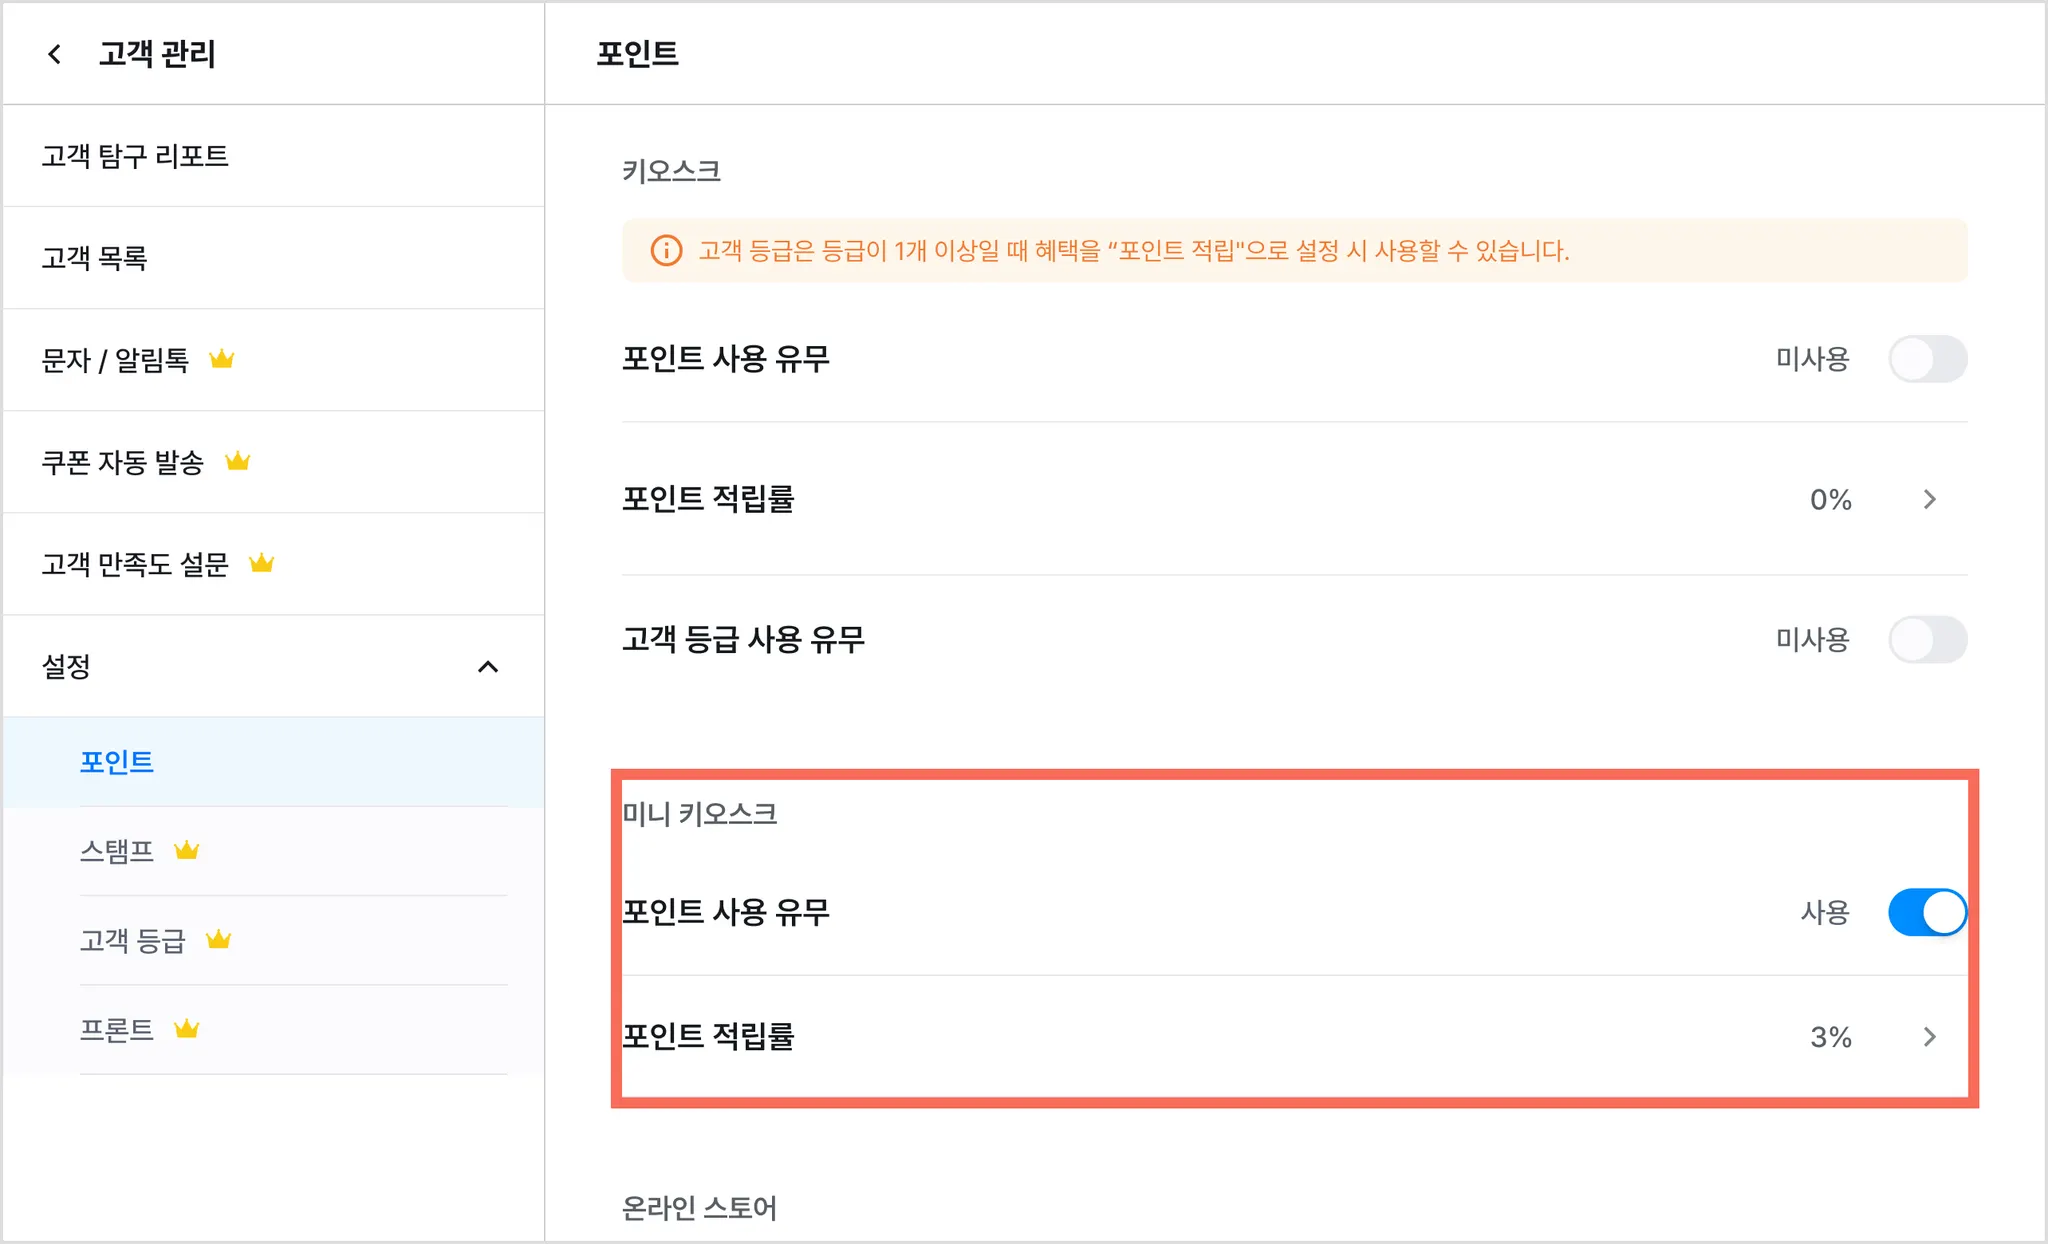The image size is (2048, 1244).
Task: Go to the 고객 목록 menu item
Action: click(94, 258)
